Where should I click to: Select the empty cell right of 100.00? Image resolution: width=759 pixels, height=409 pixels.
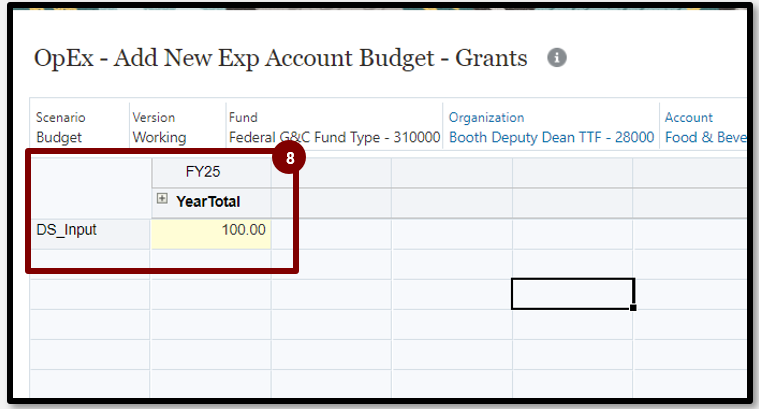tap(330, 230)
